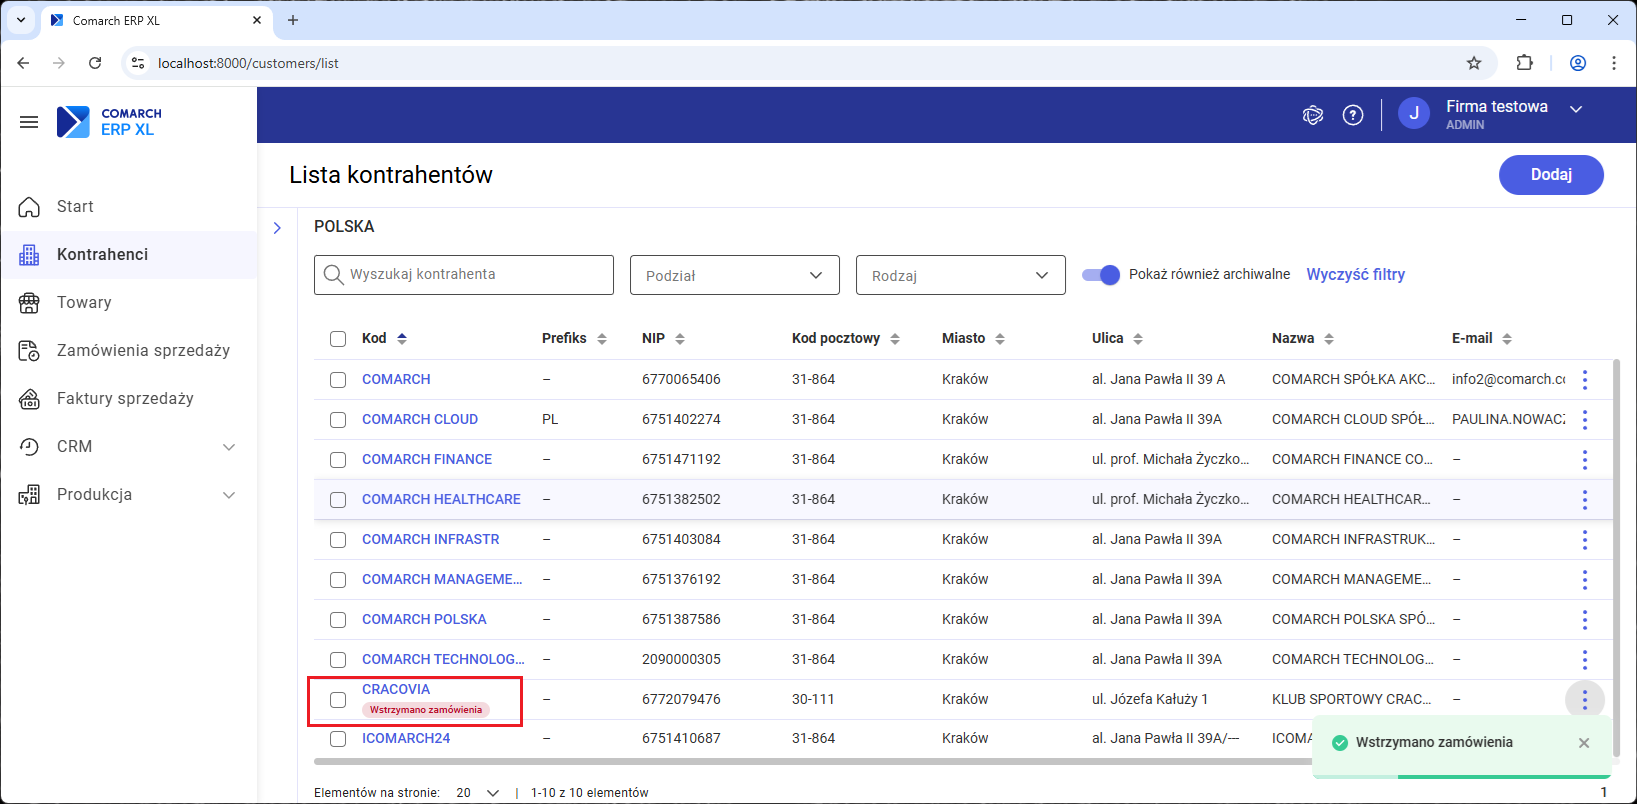Check the COMARCH FINANCE row checkbox
The image size is (1637, 804).
click(338, 460)
